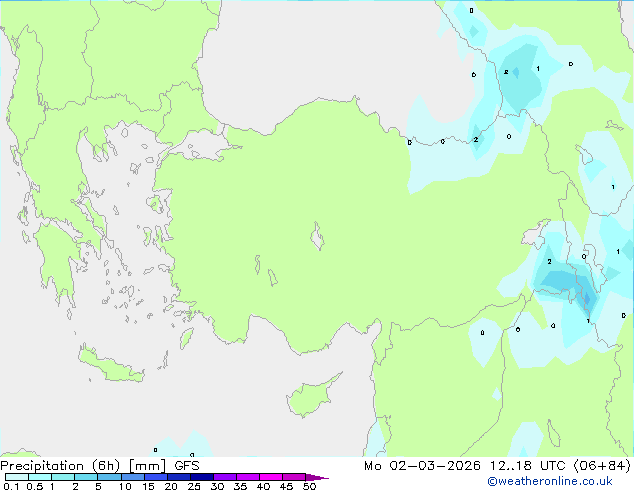The width and height of the screenshot is (634, 490).
Task: Click the 'Precipitation' title word
Action: [42, 466]
